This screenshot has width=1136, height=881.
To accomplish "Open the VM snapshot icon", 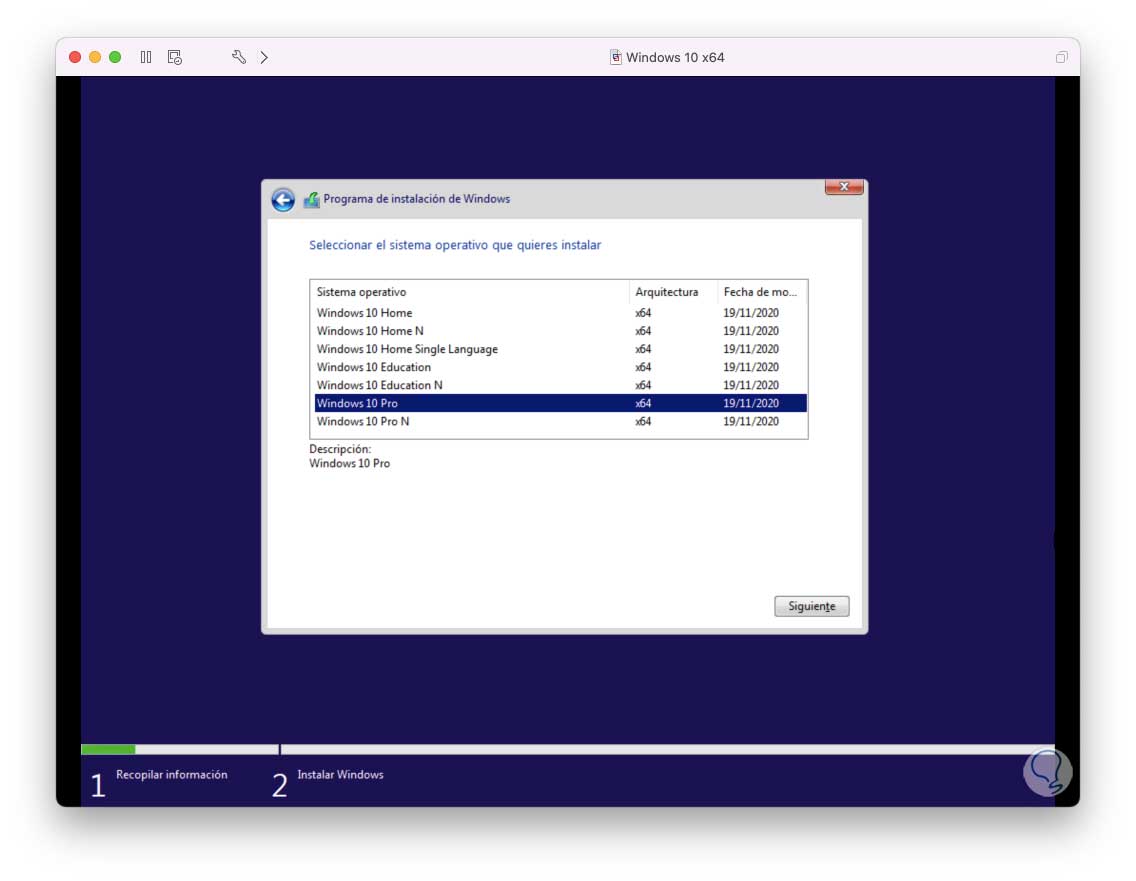I will pos(175,57).
